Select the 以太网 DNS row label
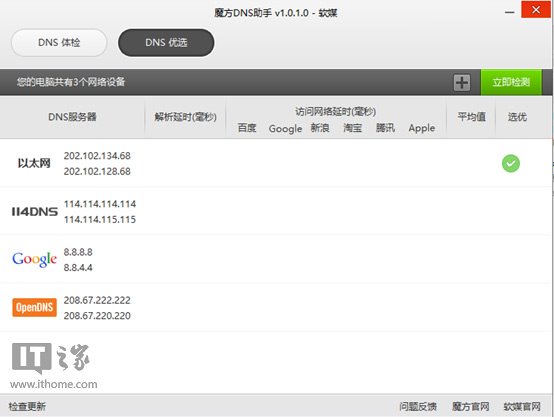 (34, 163)
